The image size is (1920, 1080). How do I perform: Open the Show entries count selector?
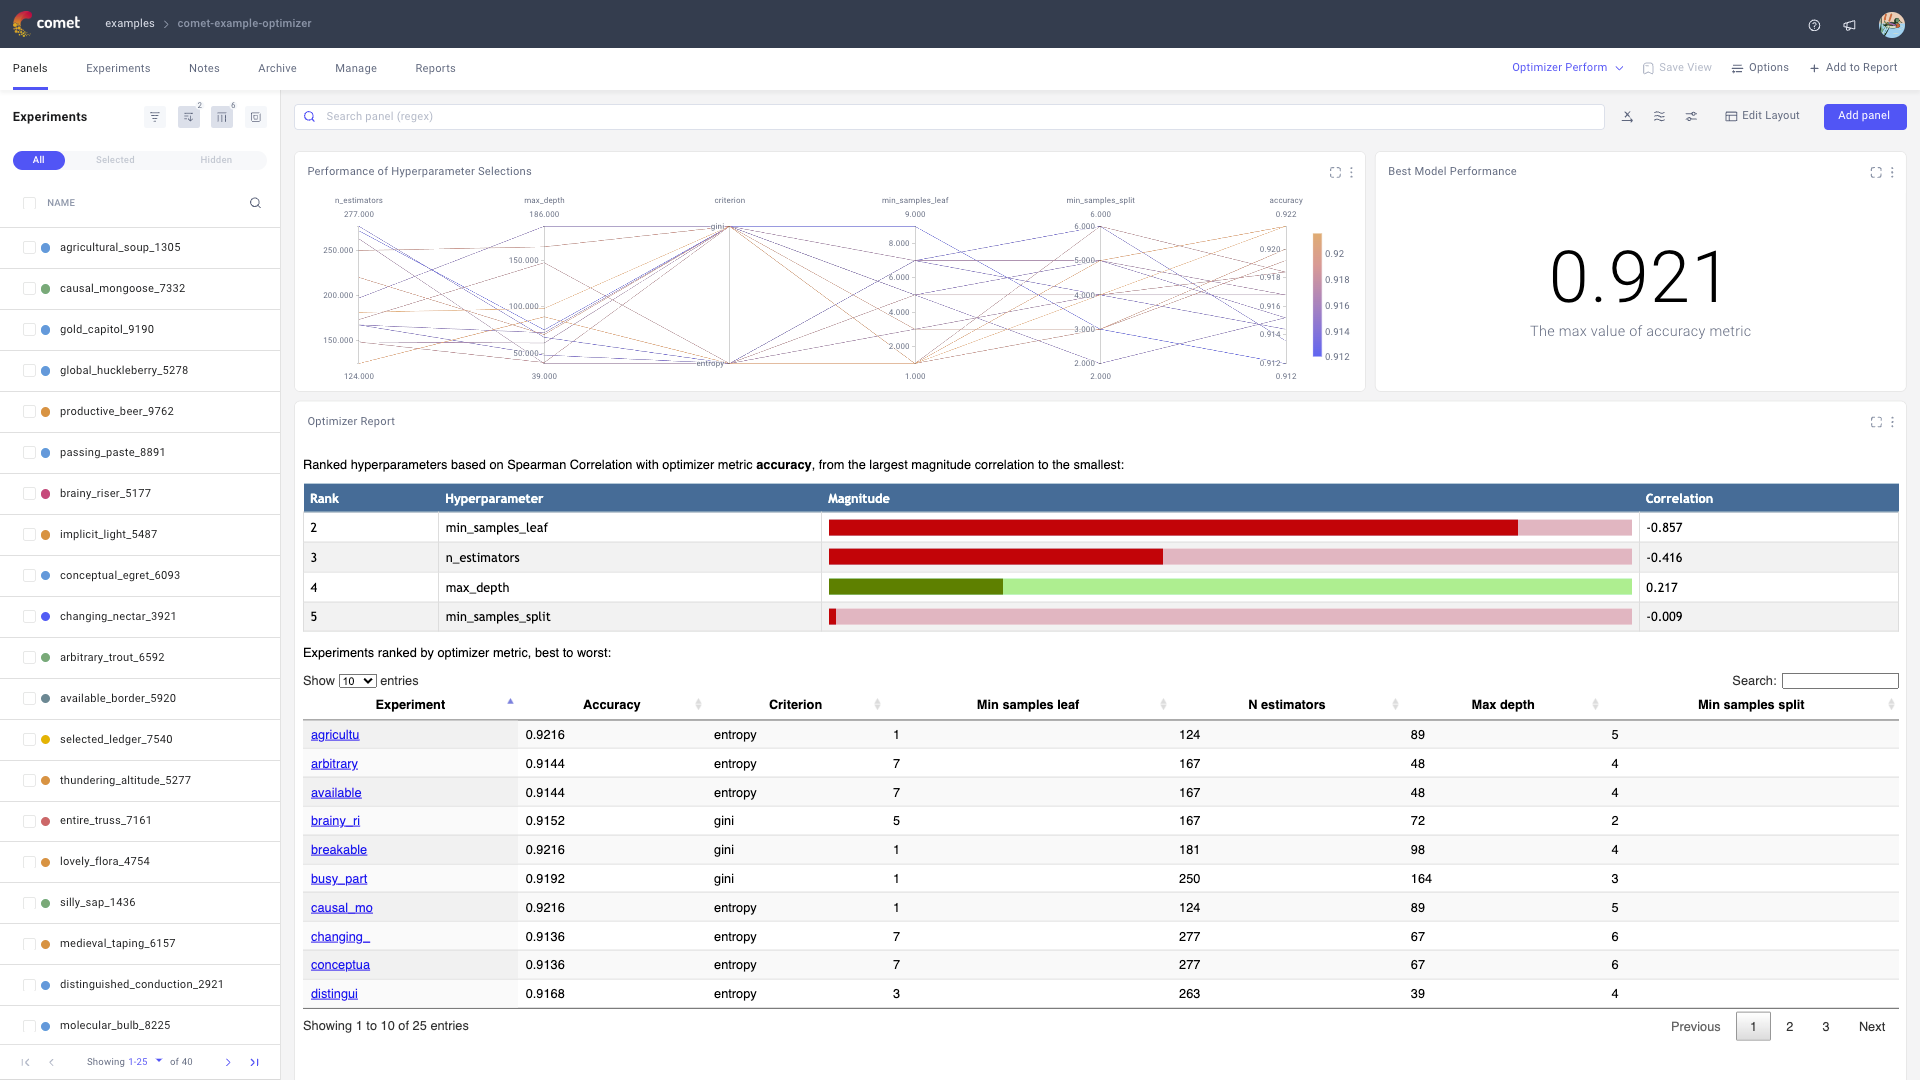coord(356,680)
